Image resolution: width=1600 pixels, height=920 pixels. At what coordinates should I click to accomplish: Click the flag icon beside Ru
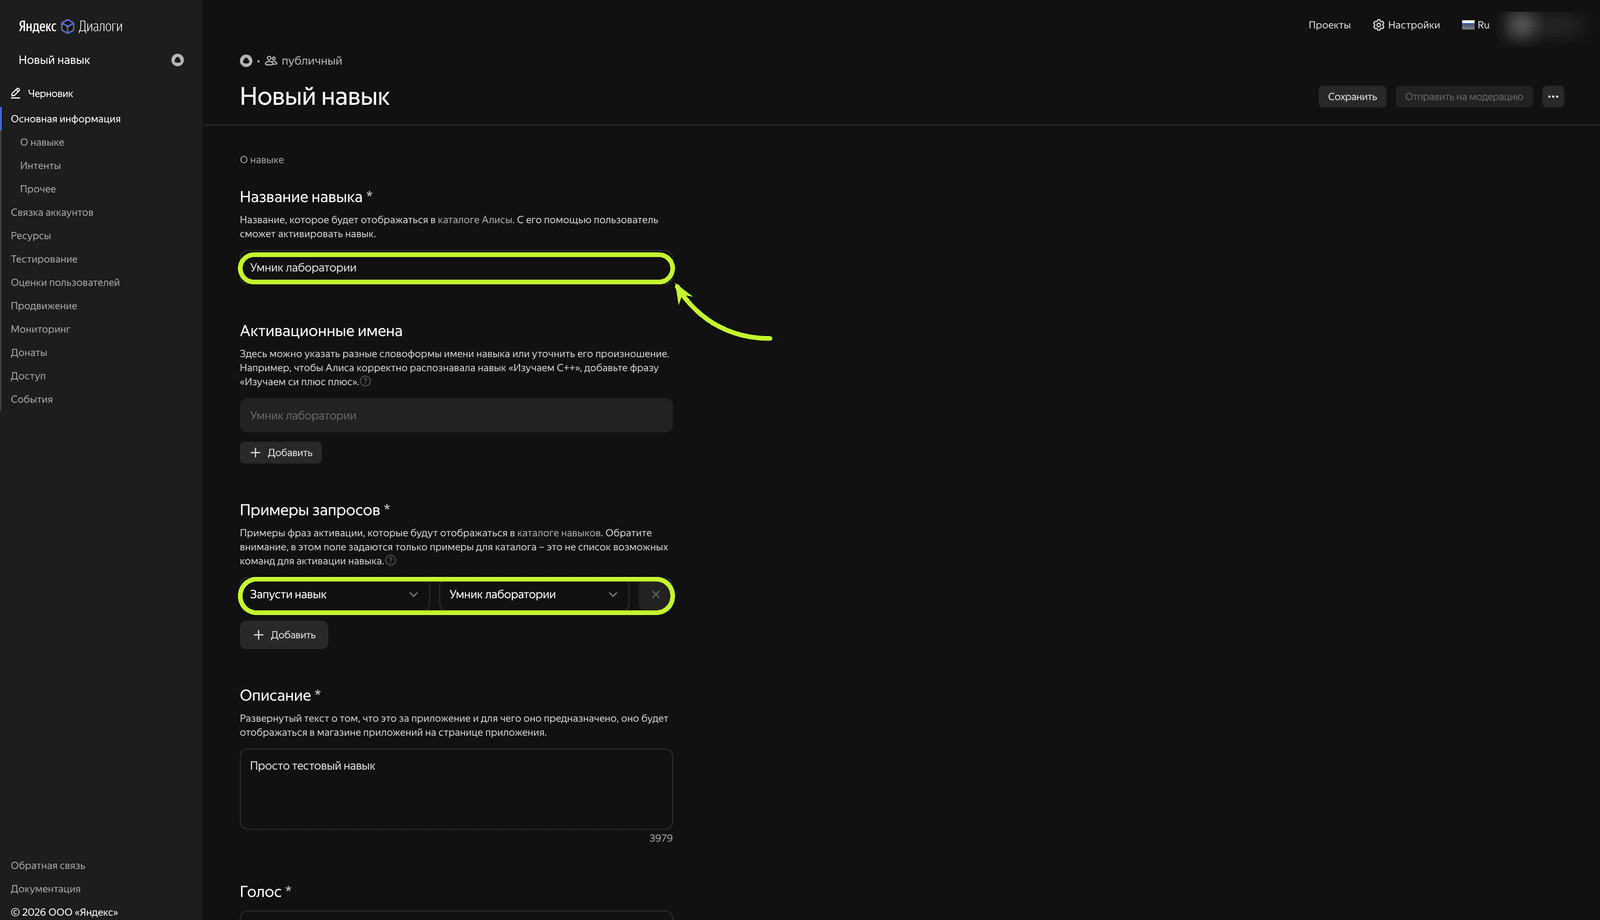[1468, 25]
